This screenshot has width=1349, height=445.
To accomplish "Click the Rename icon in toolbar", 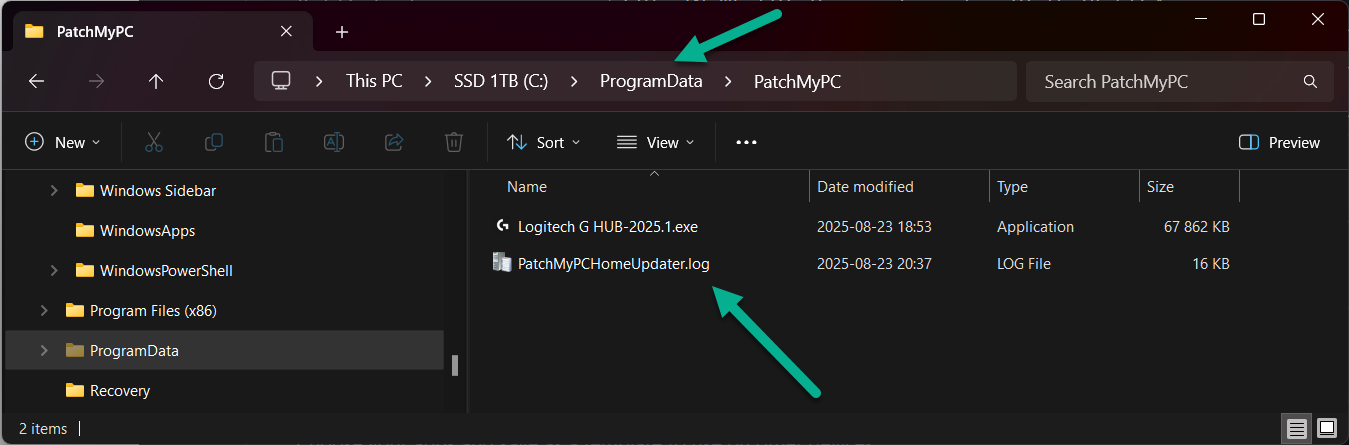I will click(333, 143).
